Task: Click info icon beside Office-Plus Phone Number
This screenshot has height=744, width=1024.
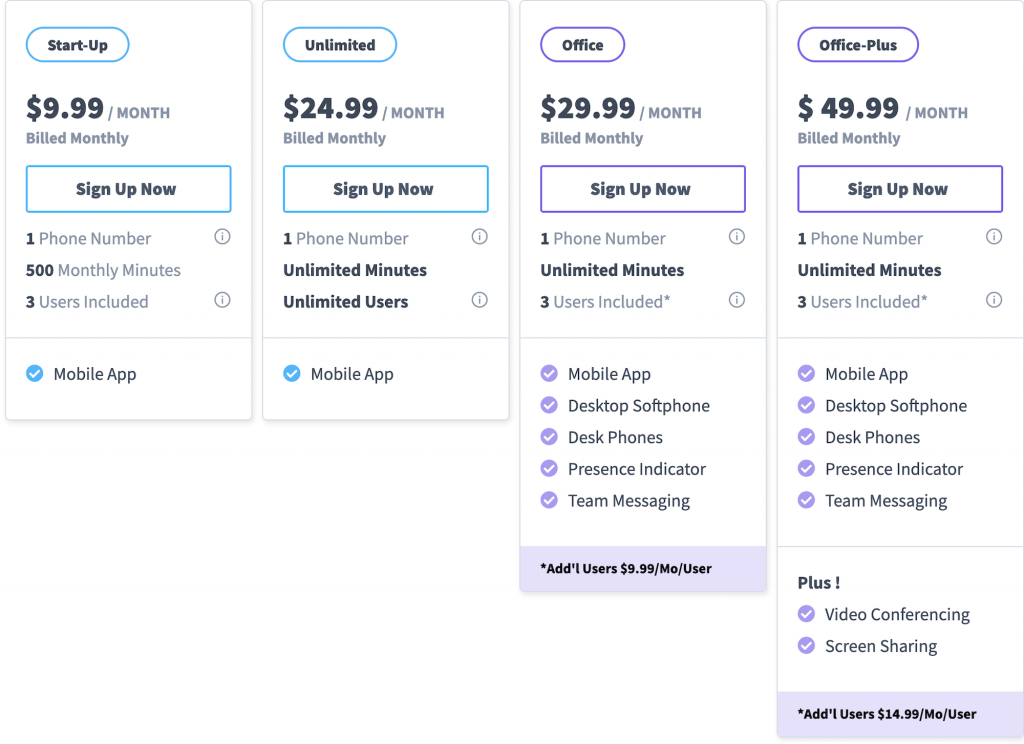Action: [994, 238]
